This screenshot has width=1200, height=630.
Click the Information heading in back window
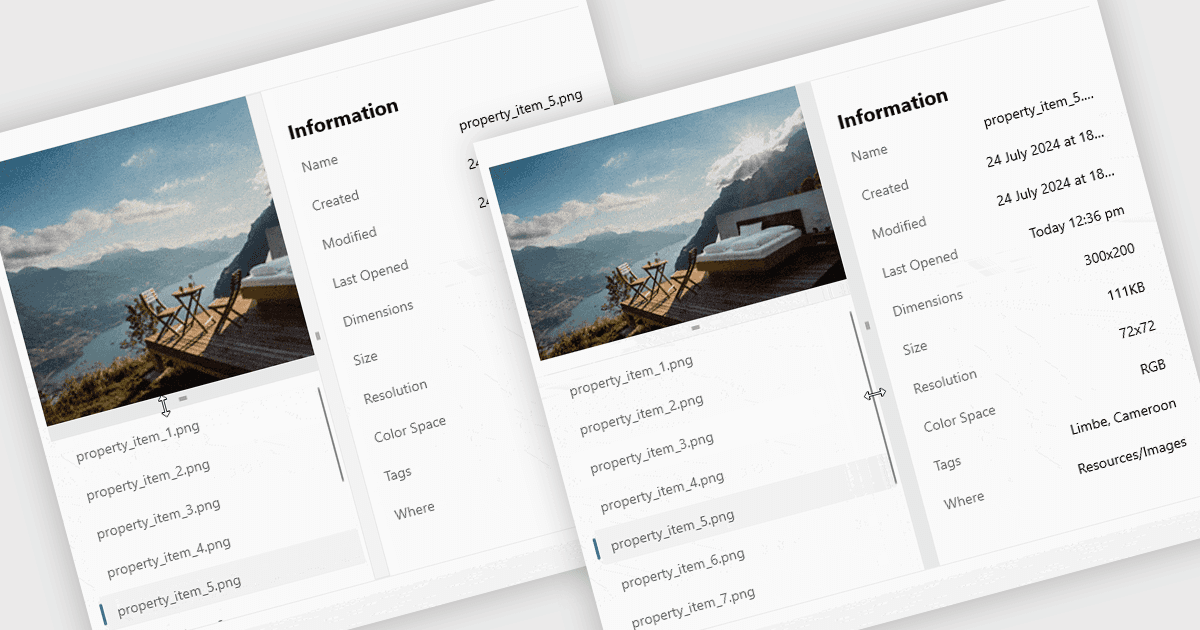342,118
